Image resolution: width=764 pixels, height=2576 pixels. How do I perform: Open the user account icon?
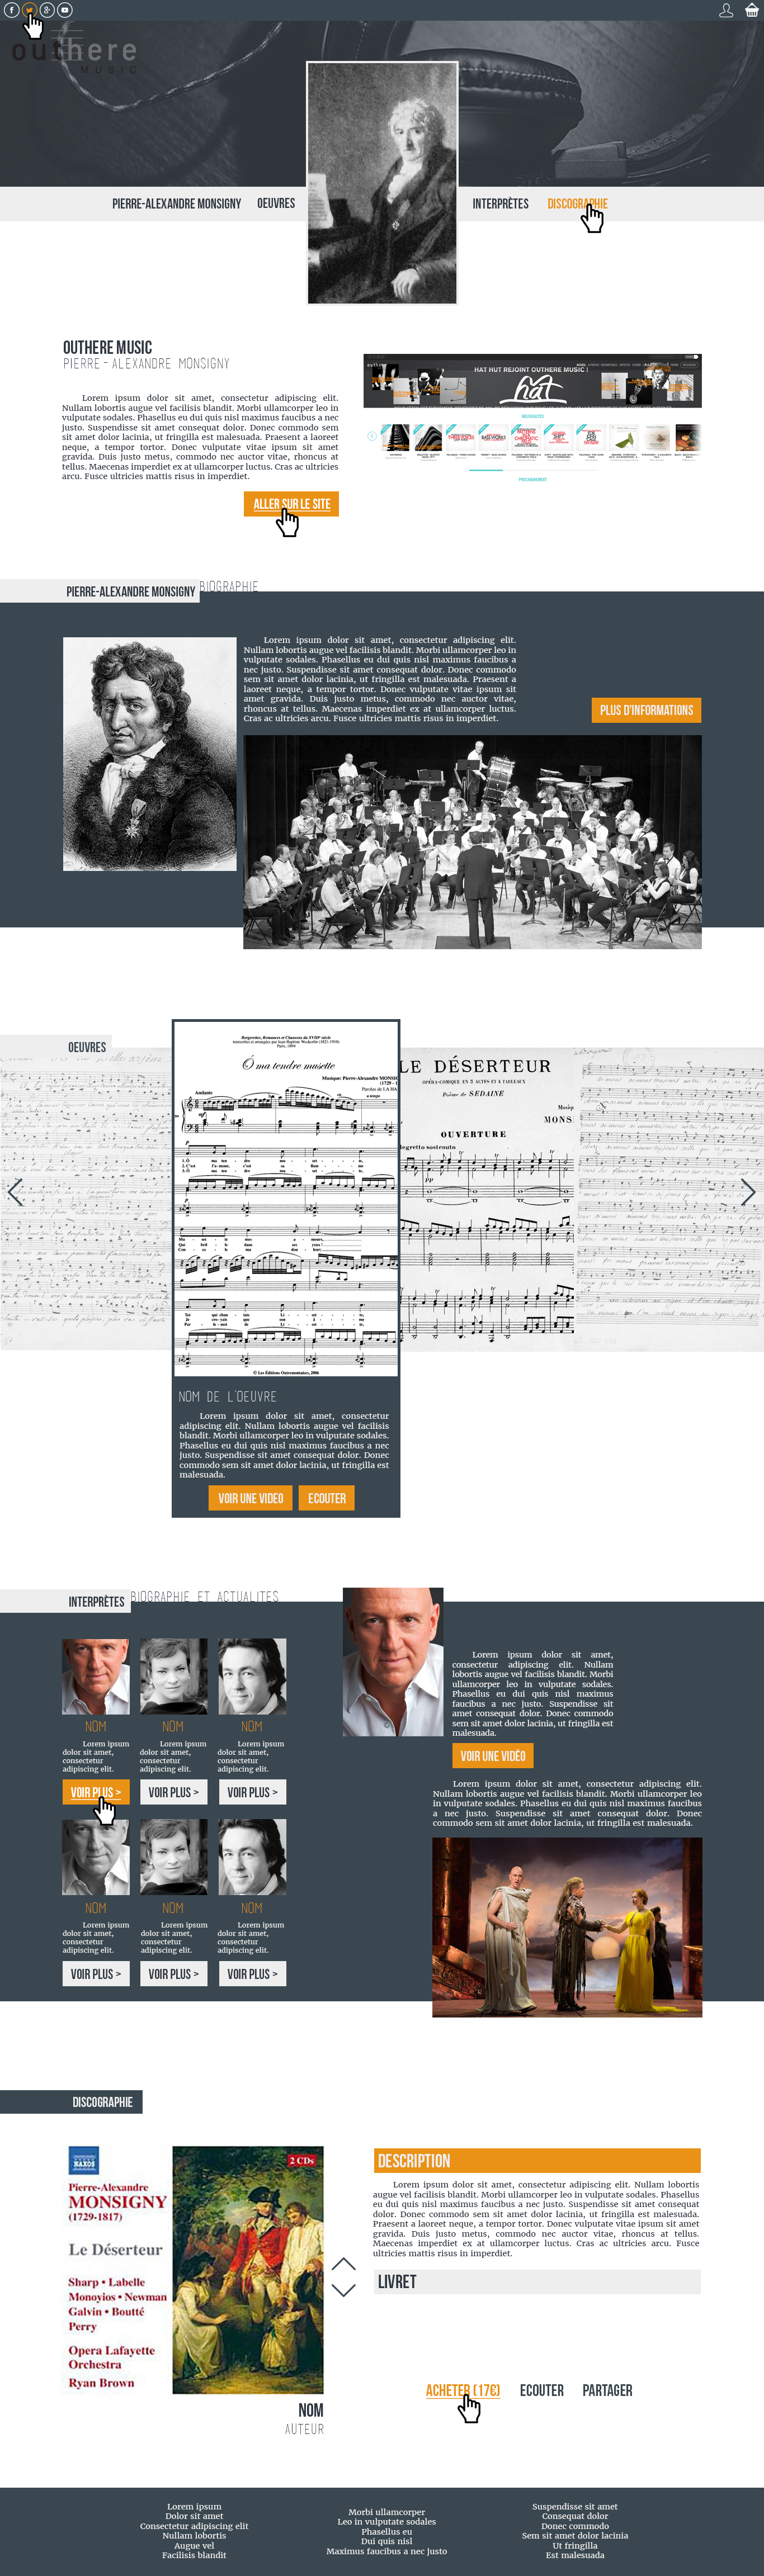point(726,10)
